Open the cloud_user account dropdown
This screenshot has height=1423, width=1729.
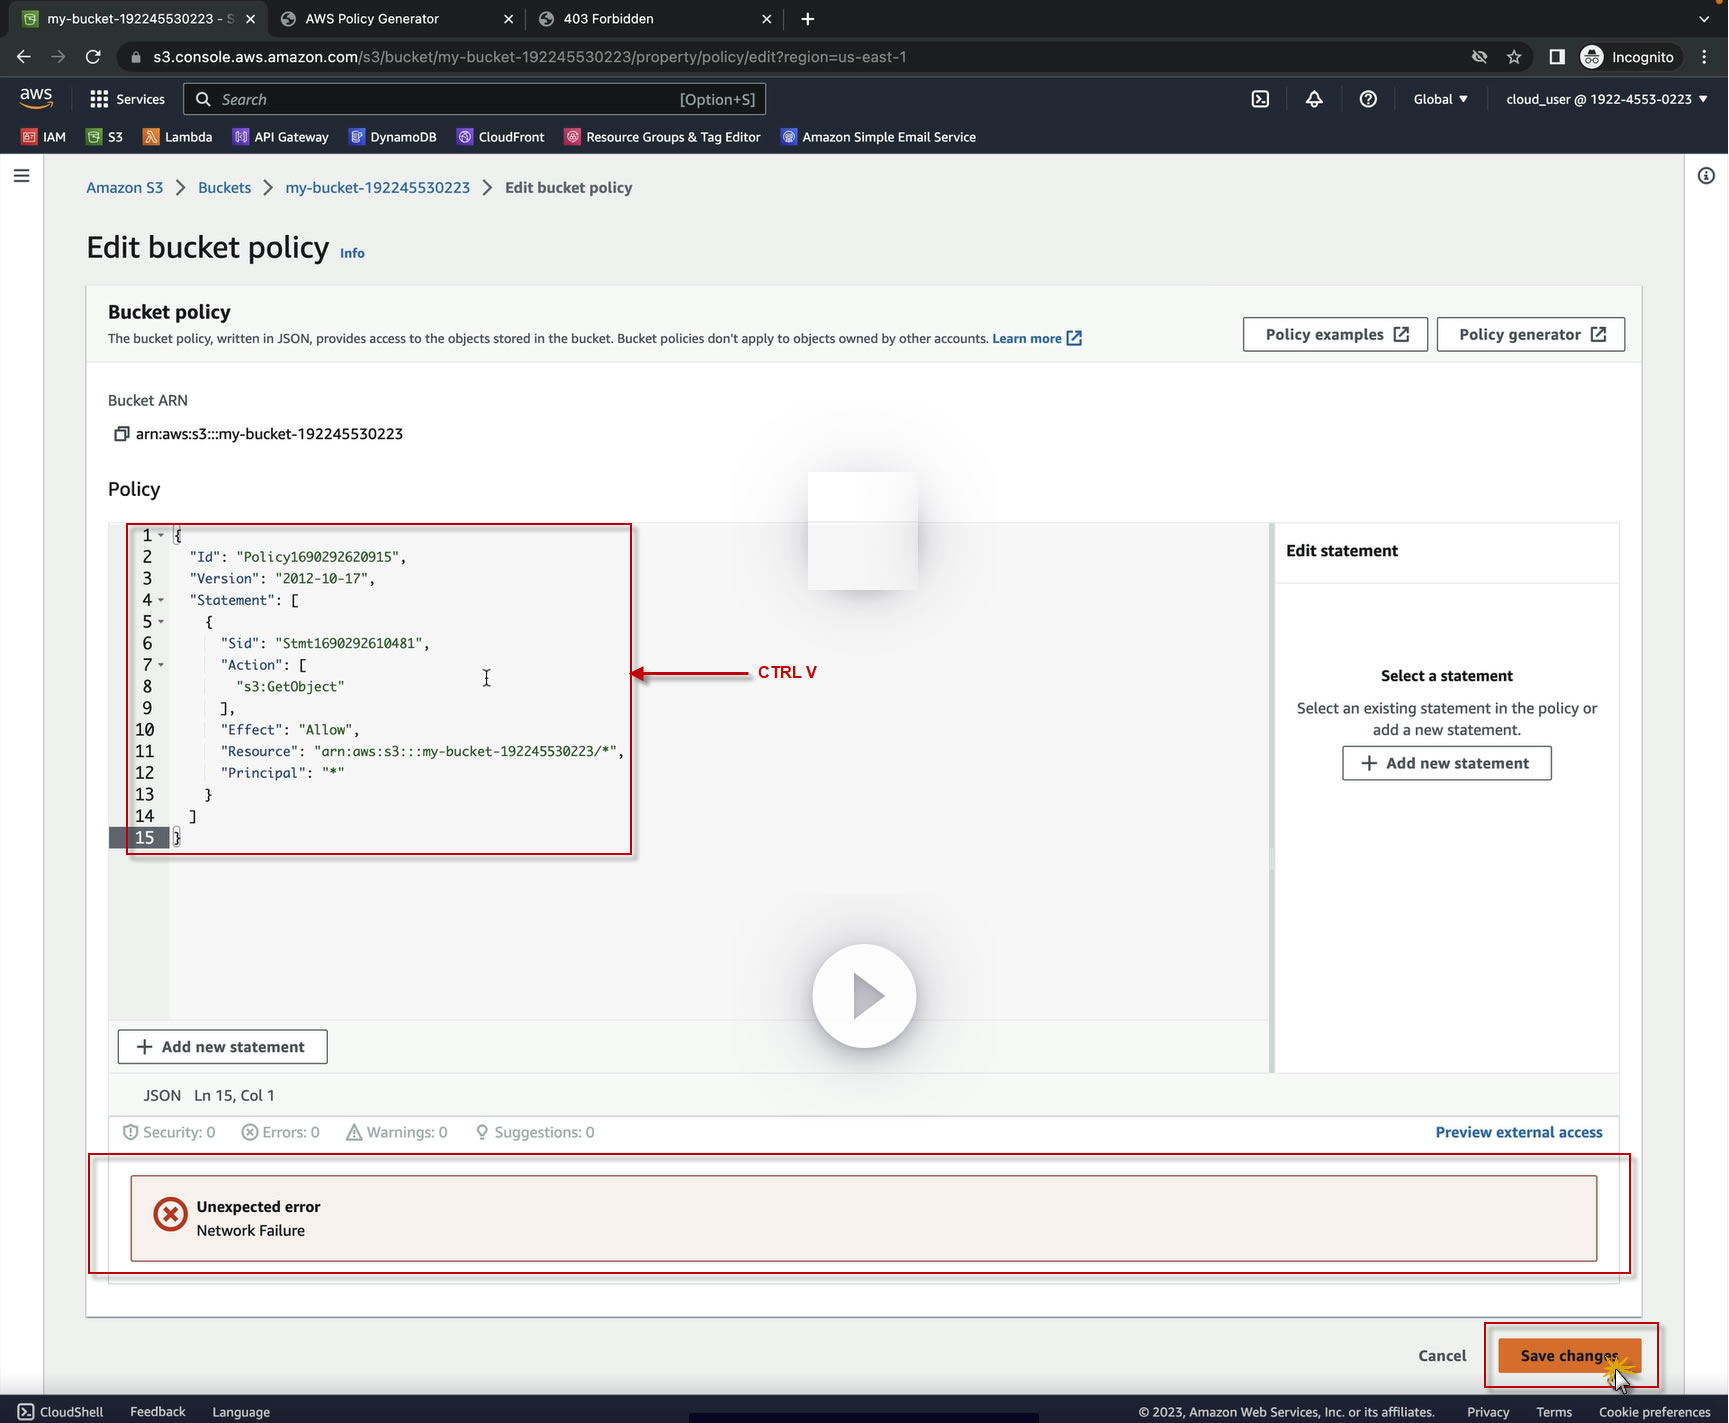(x=1607, y=99)
